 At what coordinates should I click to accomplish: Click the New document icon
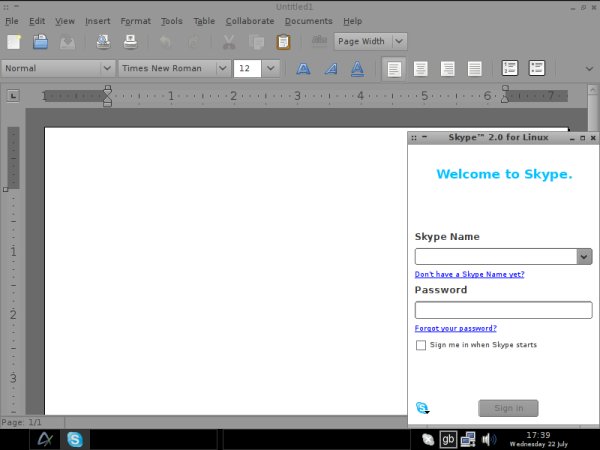coord(14,42)
